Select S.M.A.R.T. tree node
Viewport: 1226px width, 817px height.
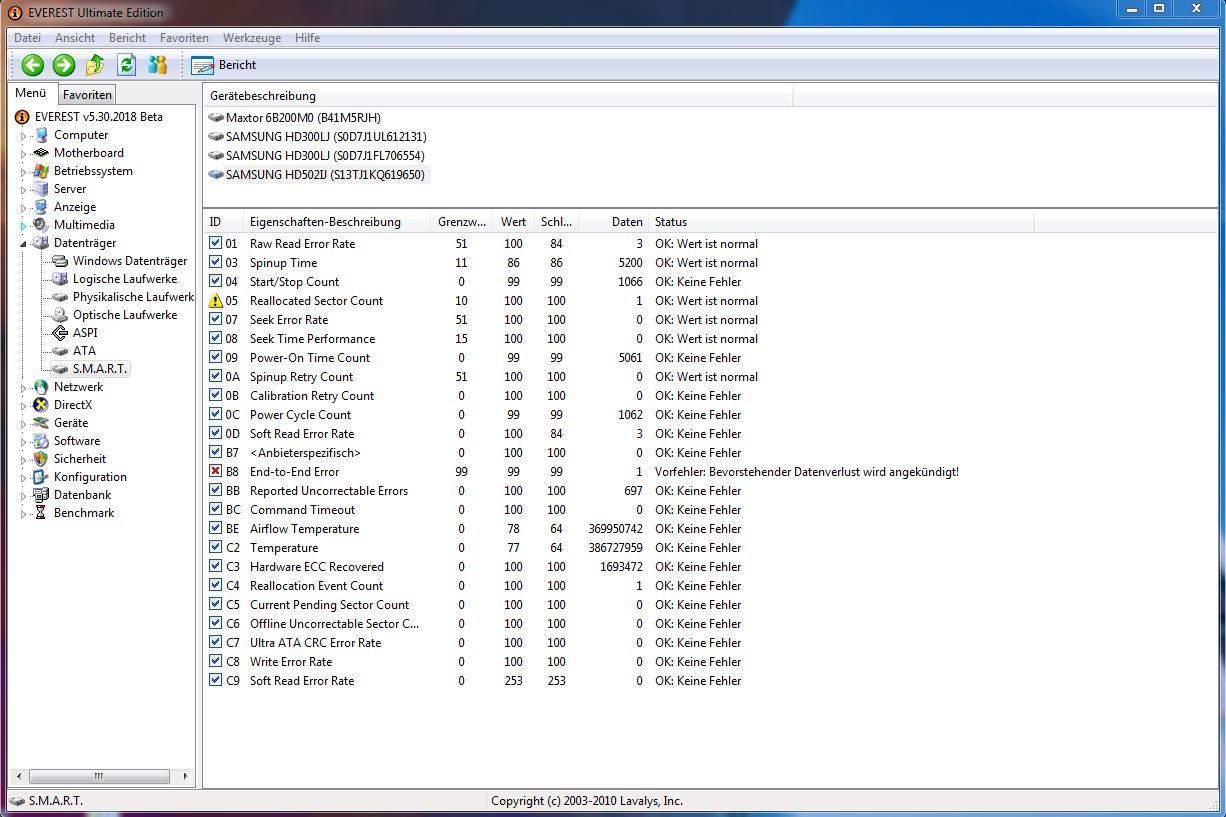100,369
